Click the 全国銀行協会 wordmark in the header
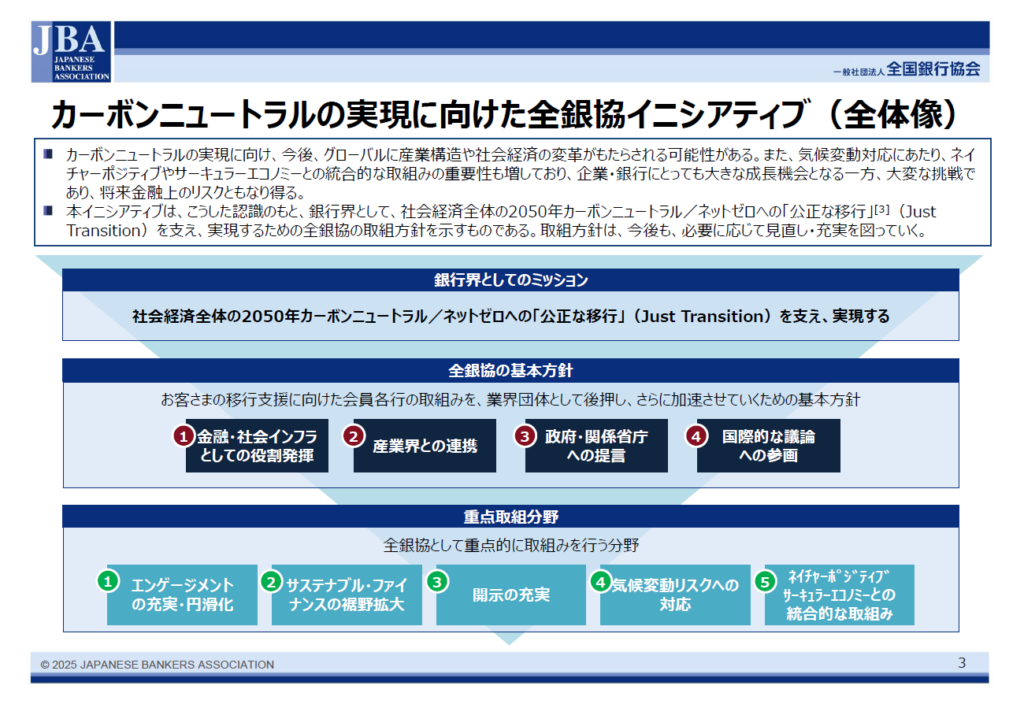This screenshot has height=704, width=1024. point(933,69)
